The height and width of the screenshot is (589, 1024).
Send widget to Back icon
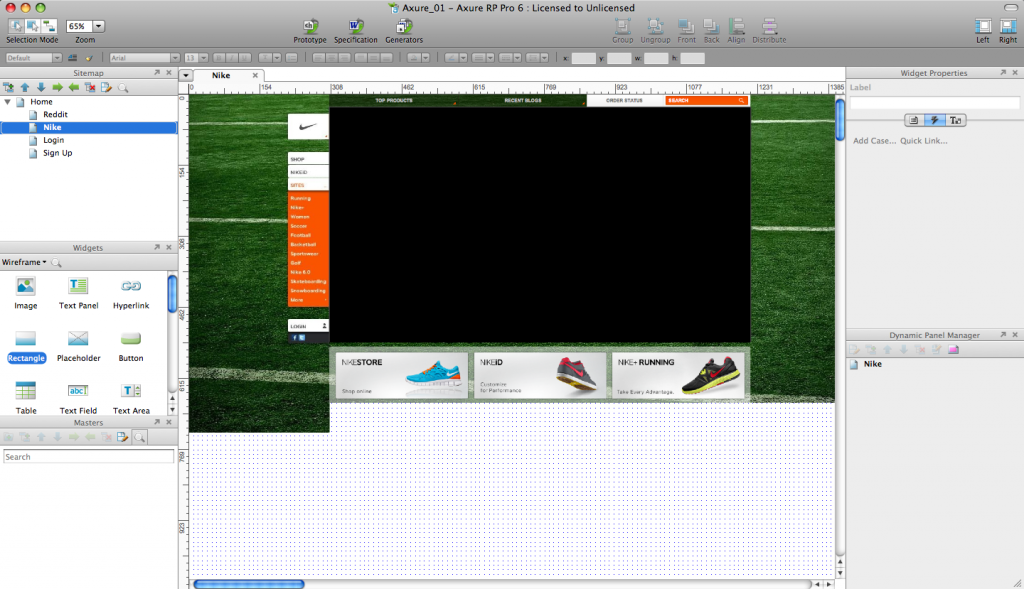pos(711,26)
